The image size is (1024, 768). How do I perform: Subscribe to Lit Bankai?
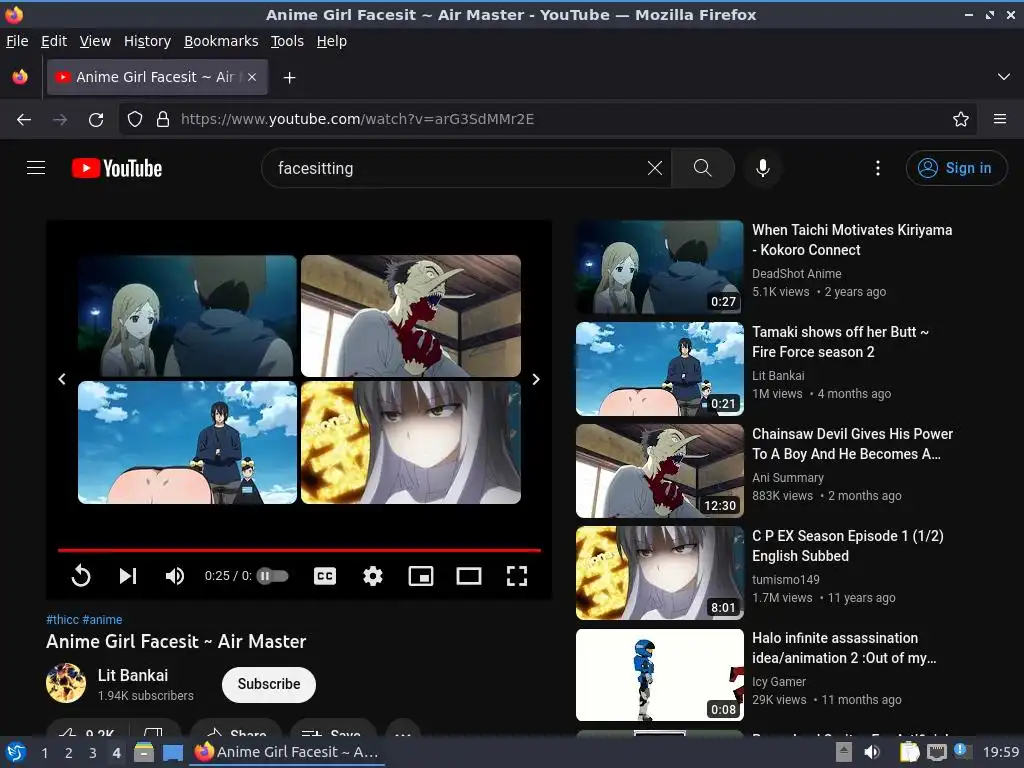(x=268, y=684)
